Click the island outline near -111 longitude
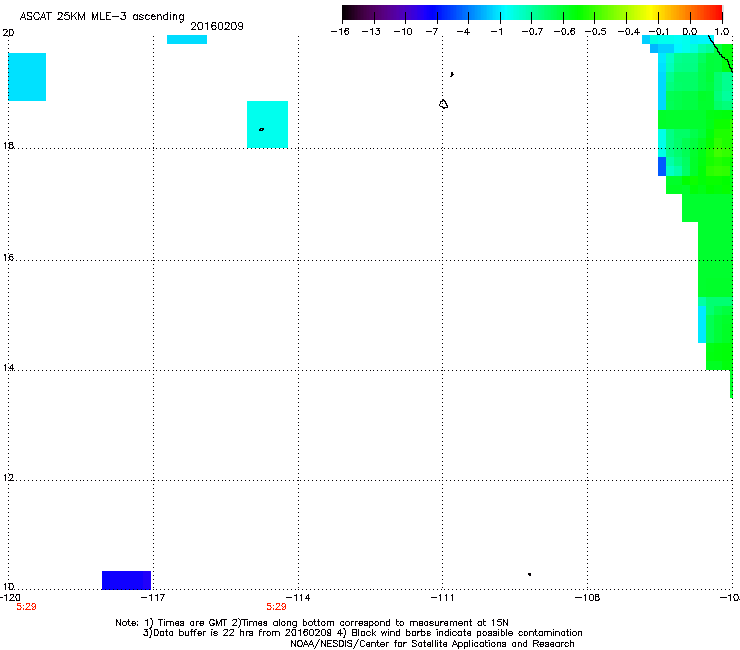 (443, 104)
